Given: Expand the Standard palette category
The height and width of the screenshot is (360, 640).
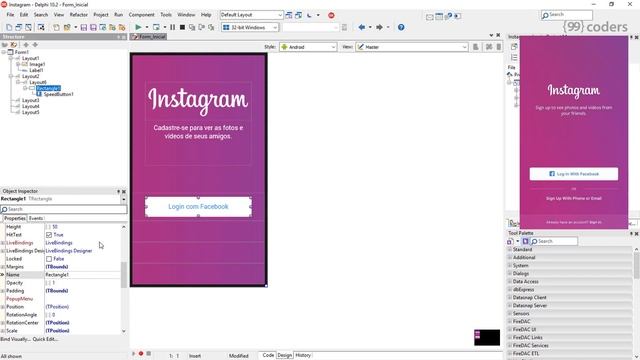Looking at the screenshot, I should pos(510,249).
